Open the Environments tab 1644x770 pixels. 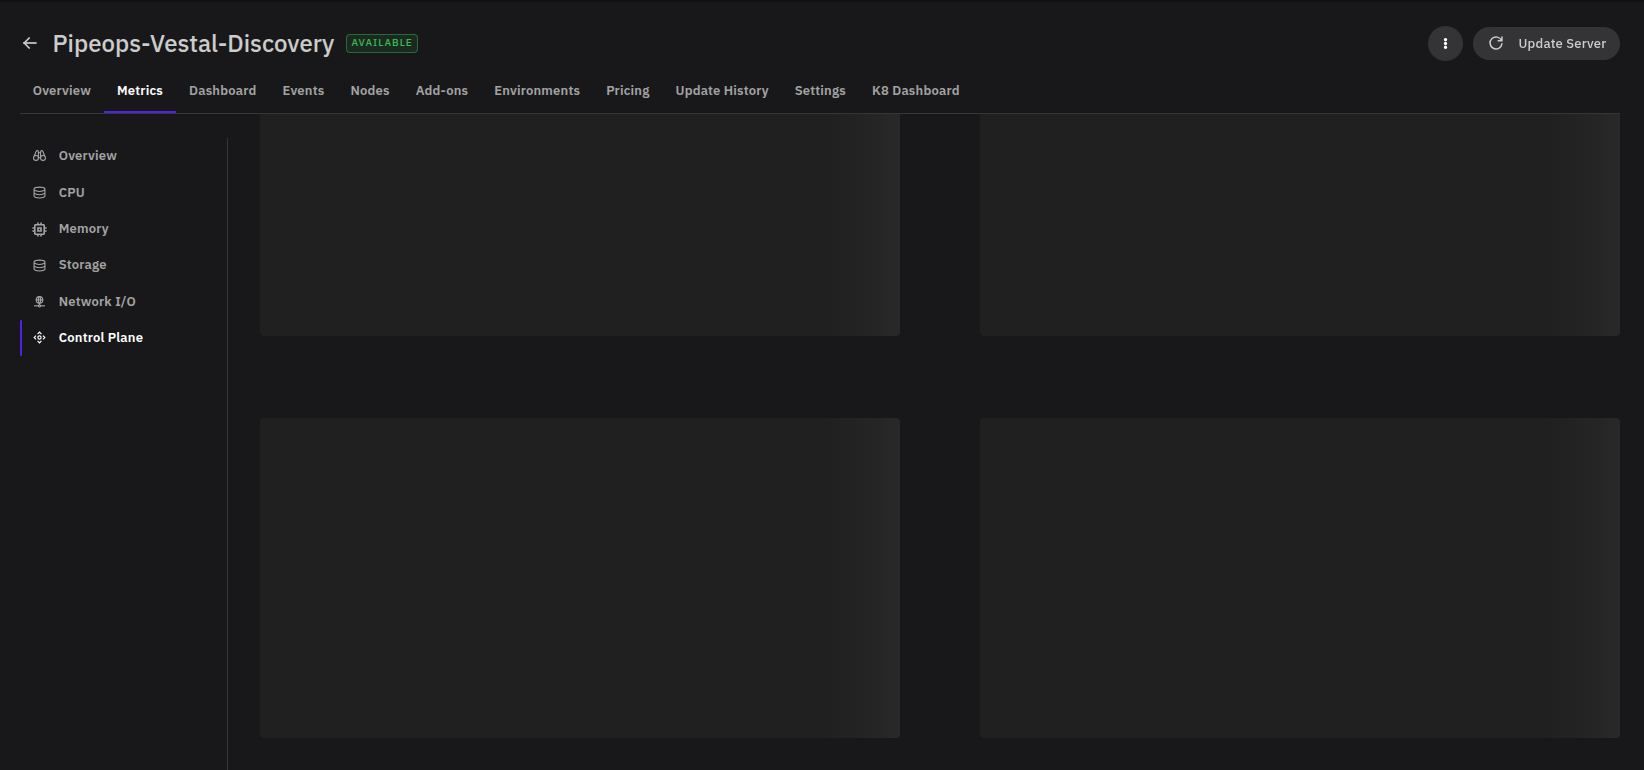(x=537, y=90)
